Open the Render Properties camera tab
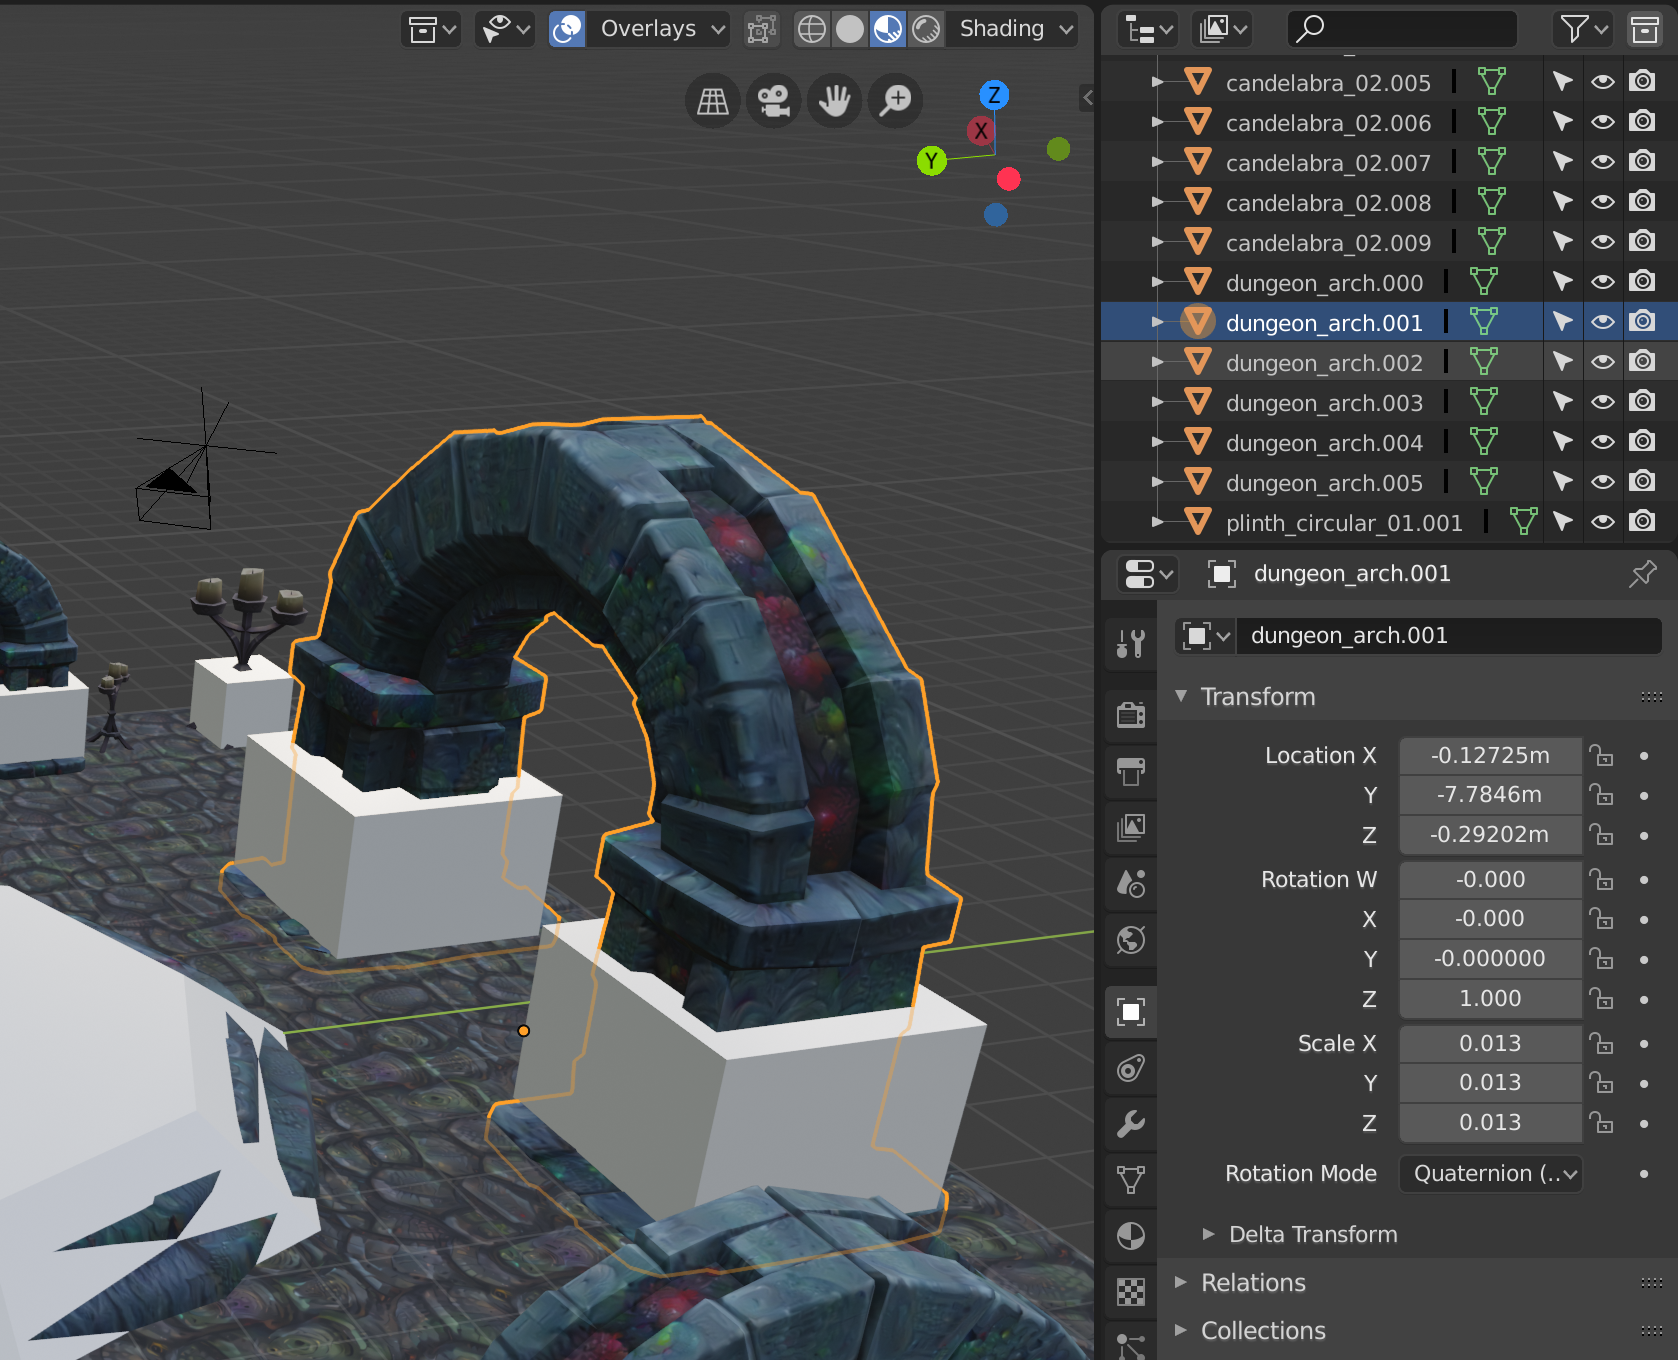 click(1130, 714)
